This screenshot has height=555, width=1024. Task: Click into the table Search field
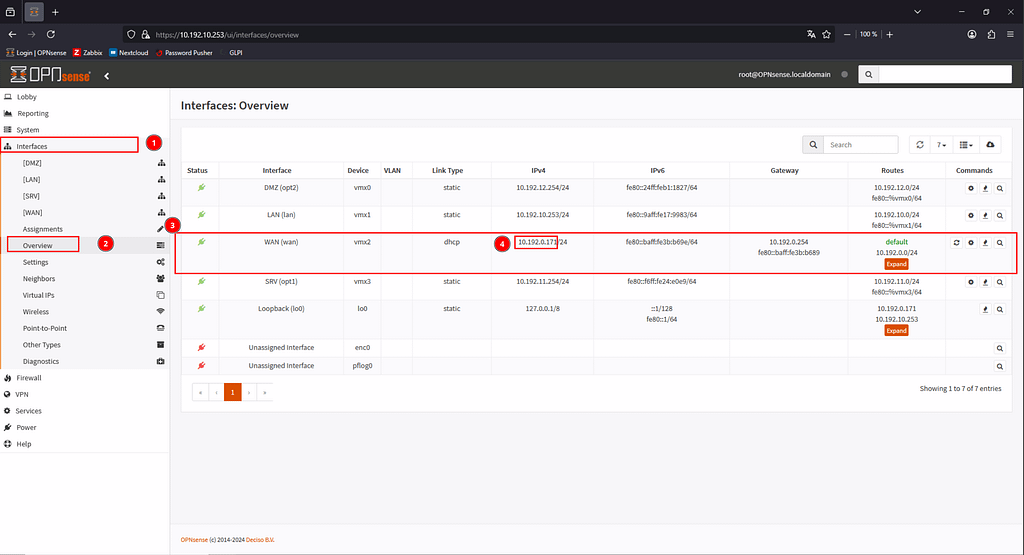(x=861, y=145)
